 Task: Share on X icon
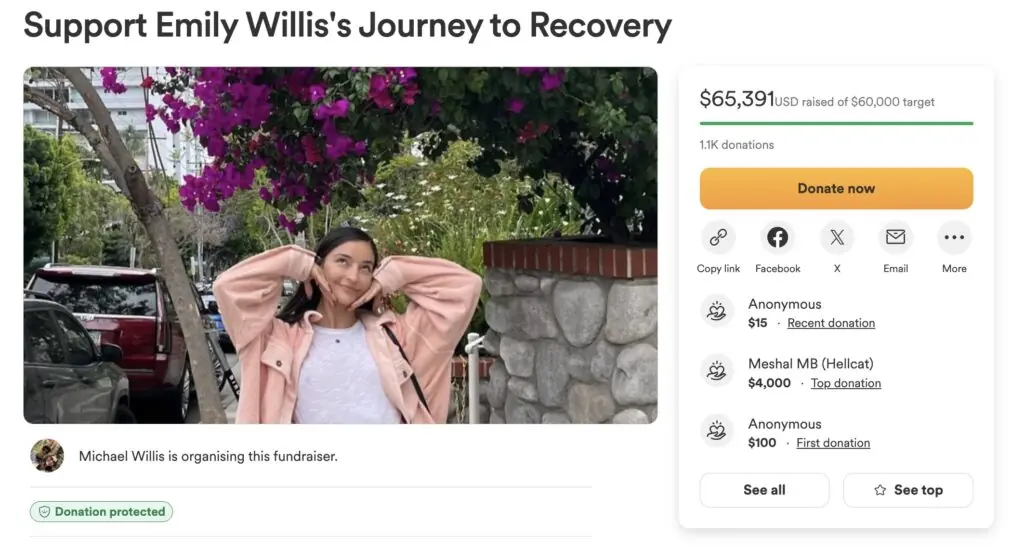(837, 238)
